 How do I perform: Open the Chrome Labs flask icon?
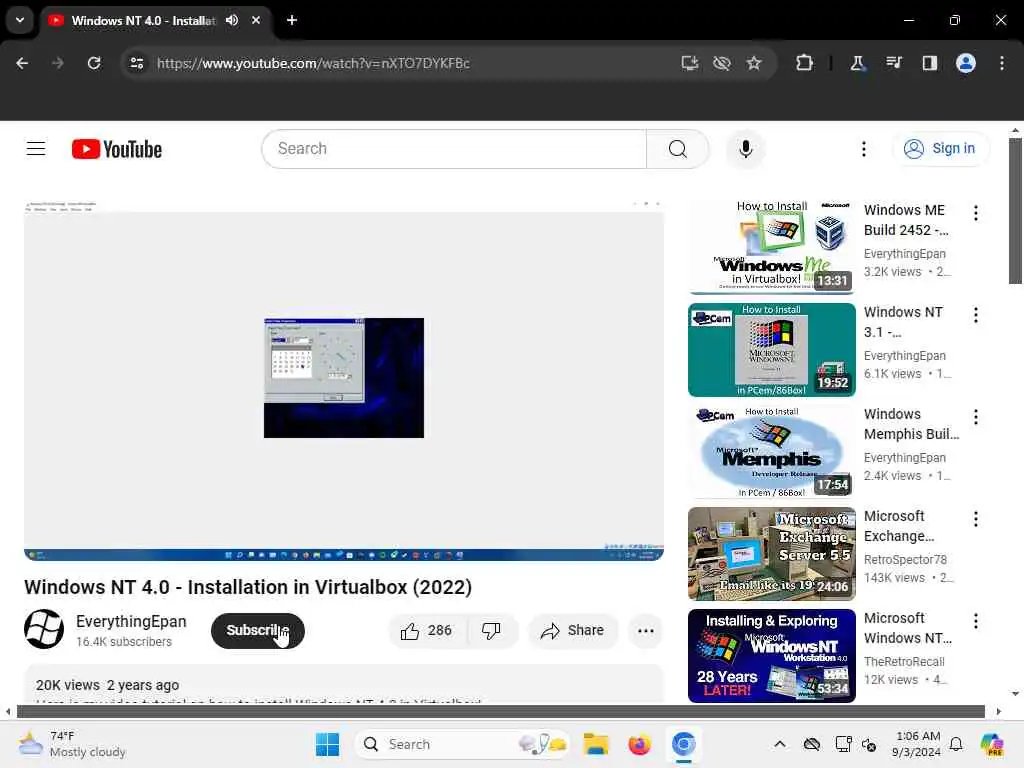(x=857, y=63)
